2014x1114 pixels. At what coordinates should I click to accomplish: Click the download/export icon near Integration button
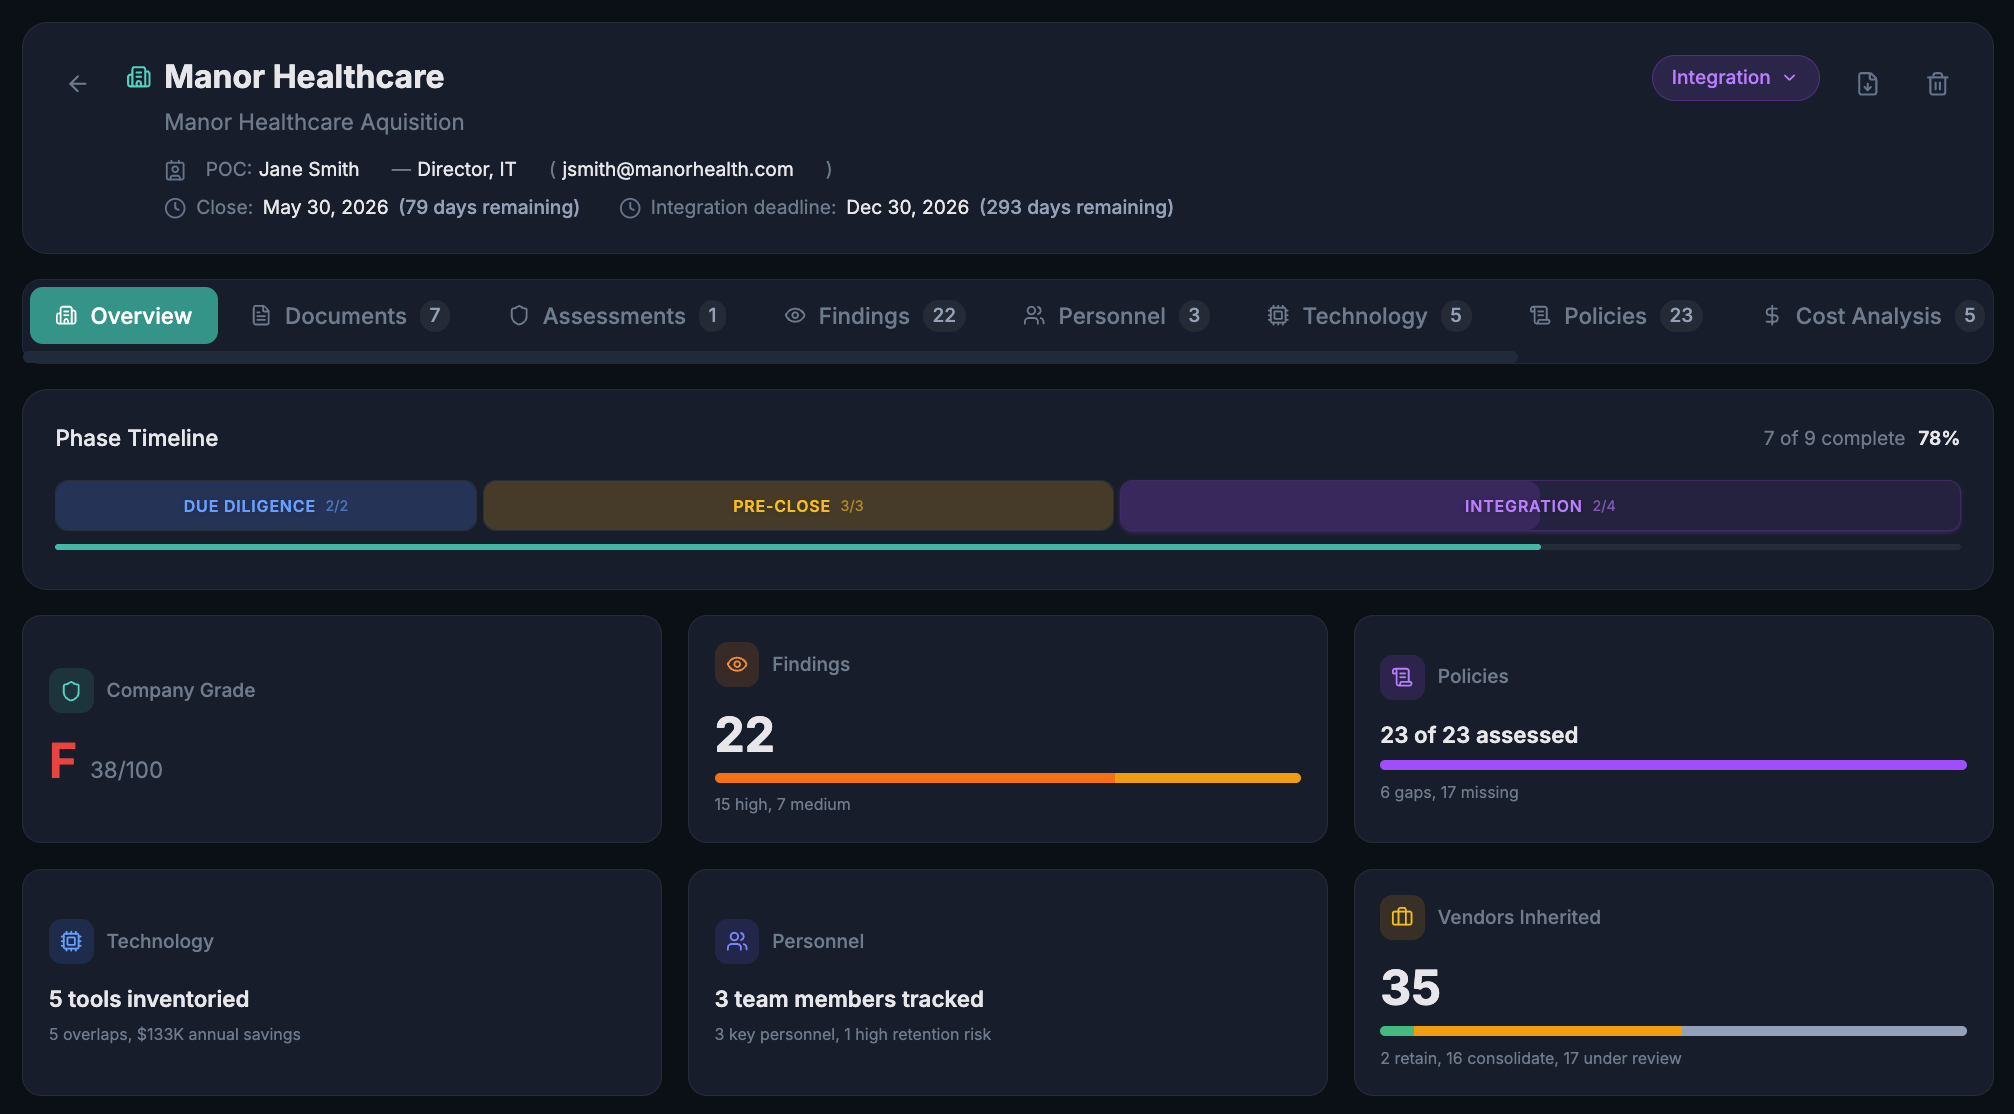(x=1867, y=84)
